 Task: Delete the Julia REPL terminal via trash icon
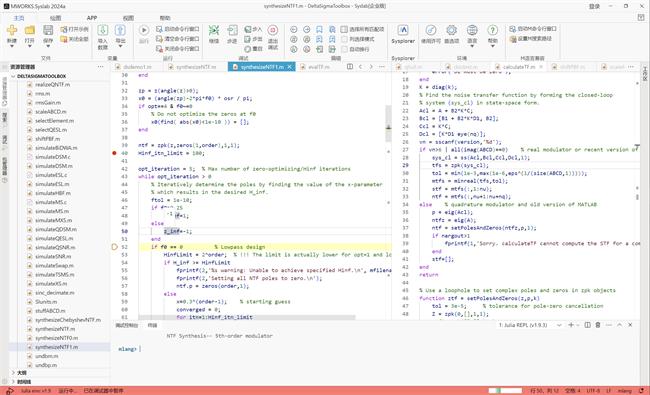tap(598, 325)
